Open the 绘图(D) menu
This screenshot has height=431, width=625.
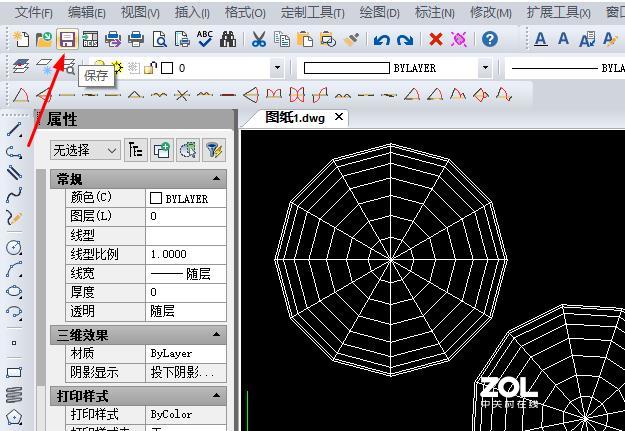378,12
